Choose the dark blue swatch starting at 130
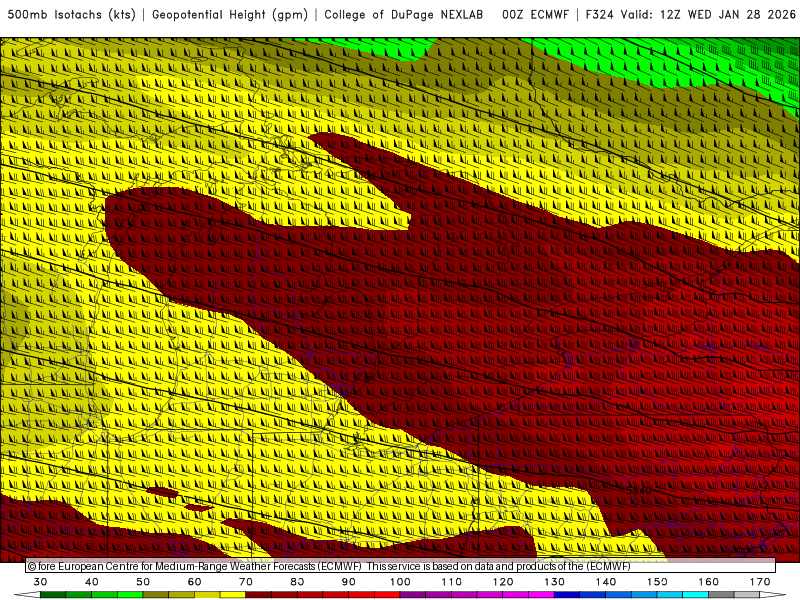800x600 pixels. (x=567, y=595)
